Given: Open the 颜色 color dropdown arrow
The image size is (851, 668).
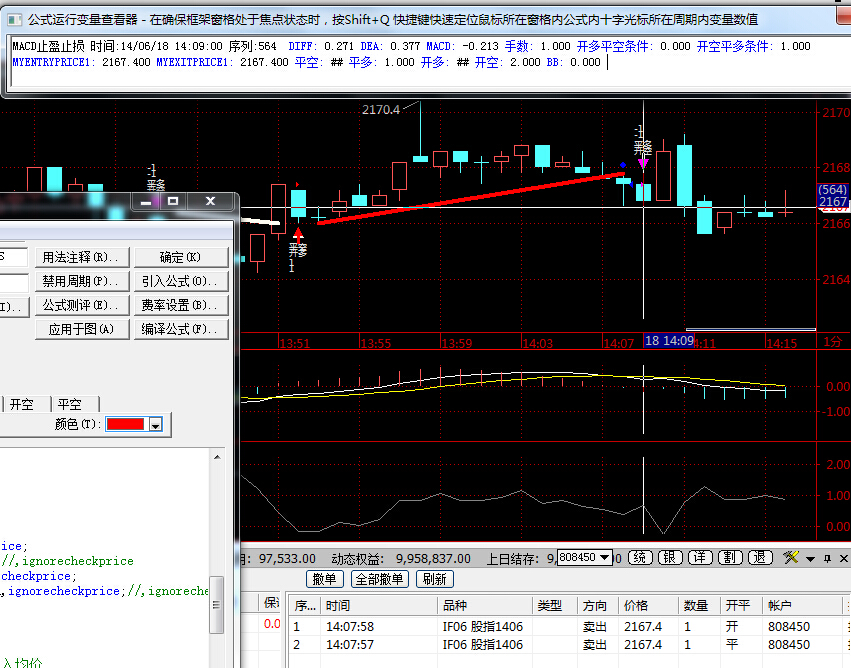Looking at the screenshot, I should [x=156, y=425].
